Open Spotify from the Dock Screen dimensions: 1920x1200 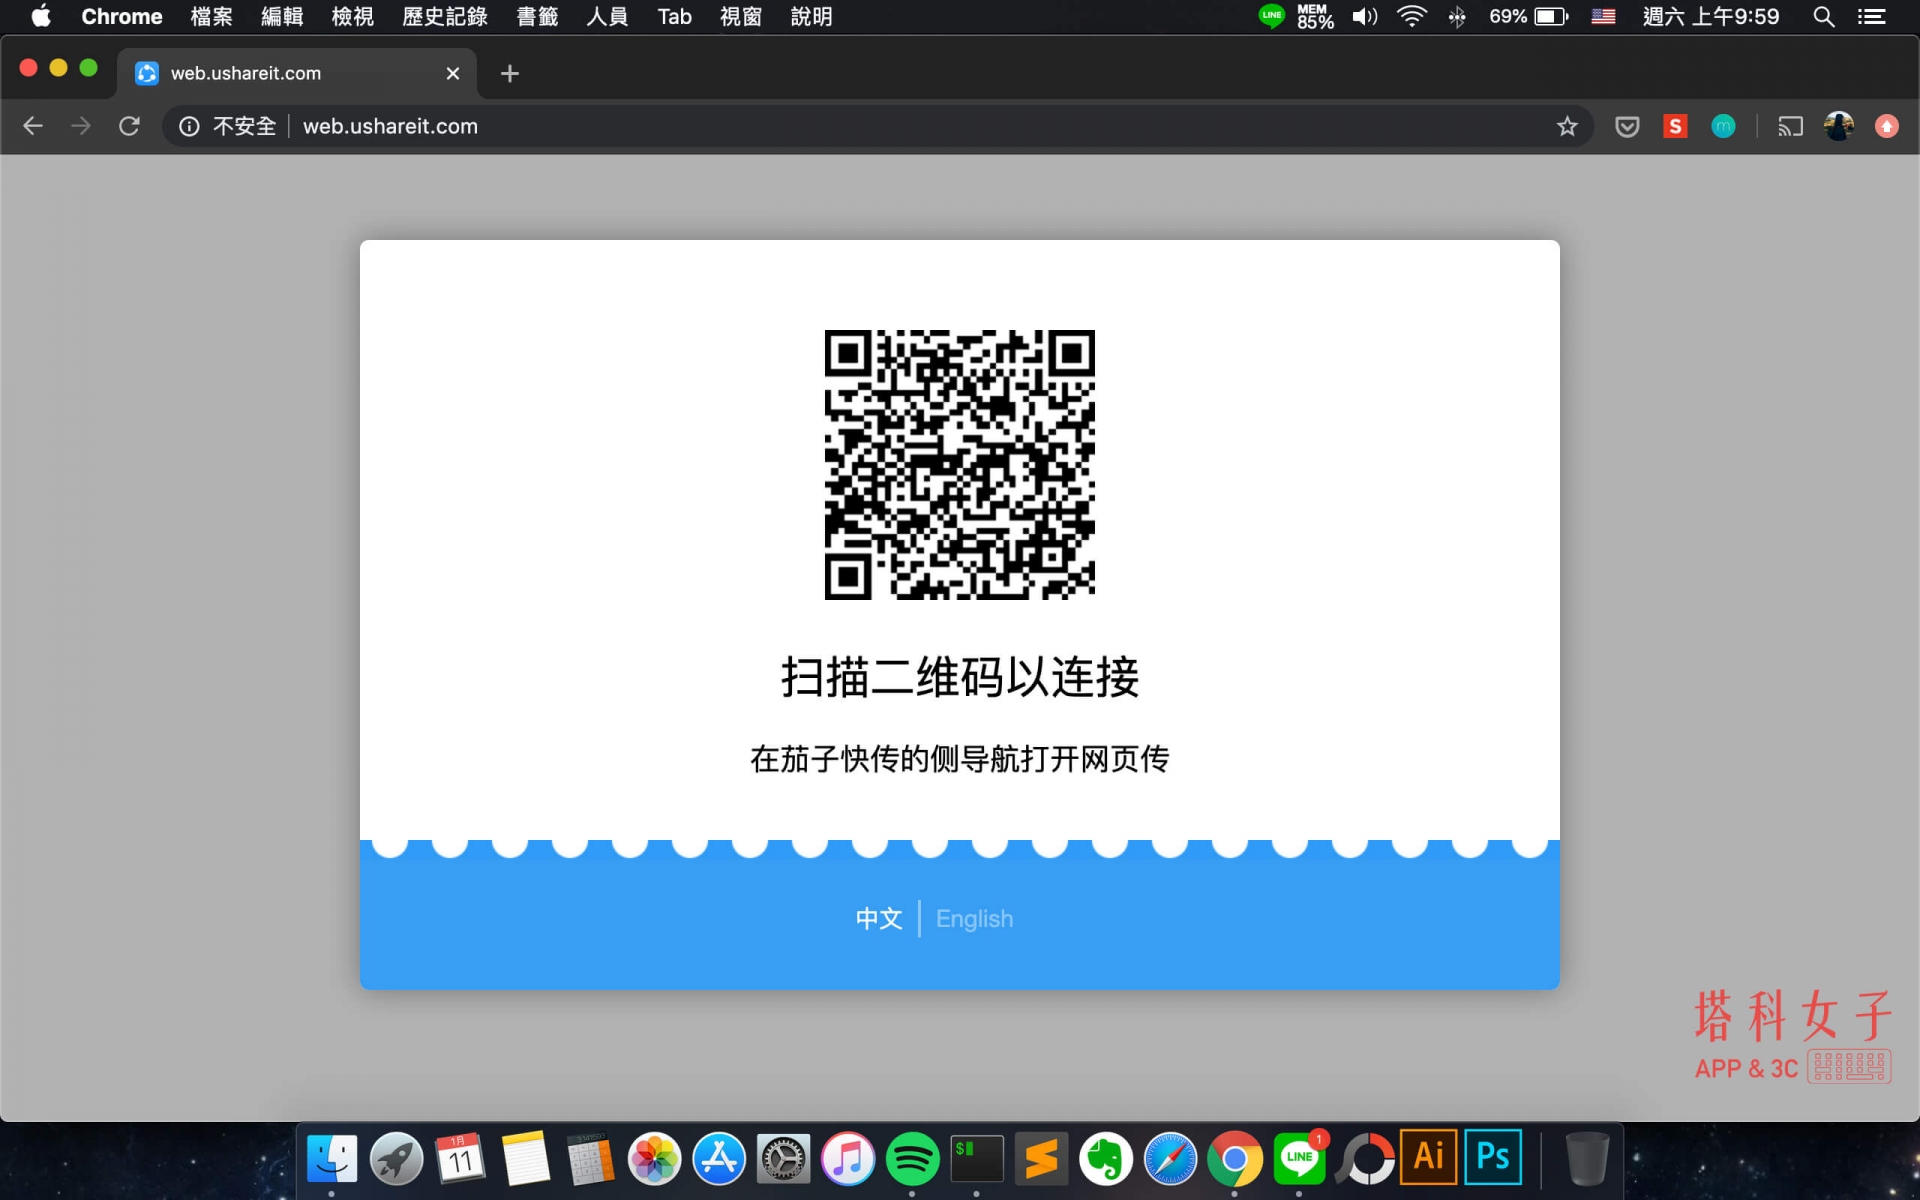912,1157
